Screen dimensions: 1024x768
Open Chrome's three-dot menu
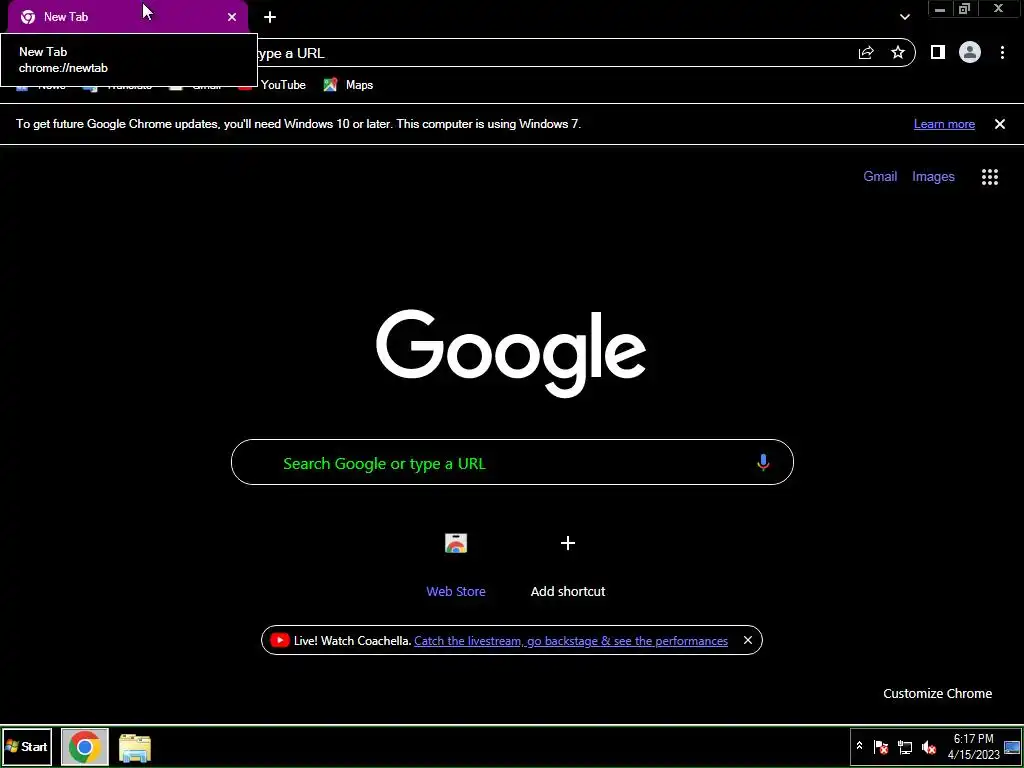1002,53
